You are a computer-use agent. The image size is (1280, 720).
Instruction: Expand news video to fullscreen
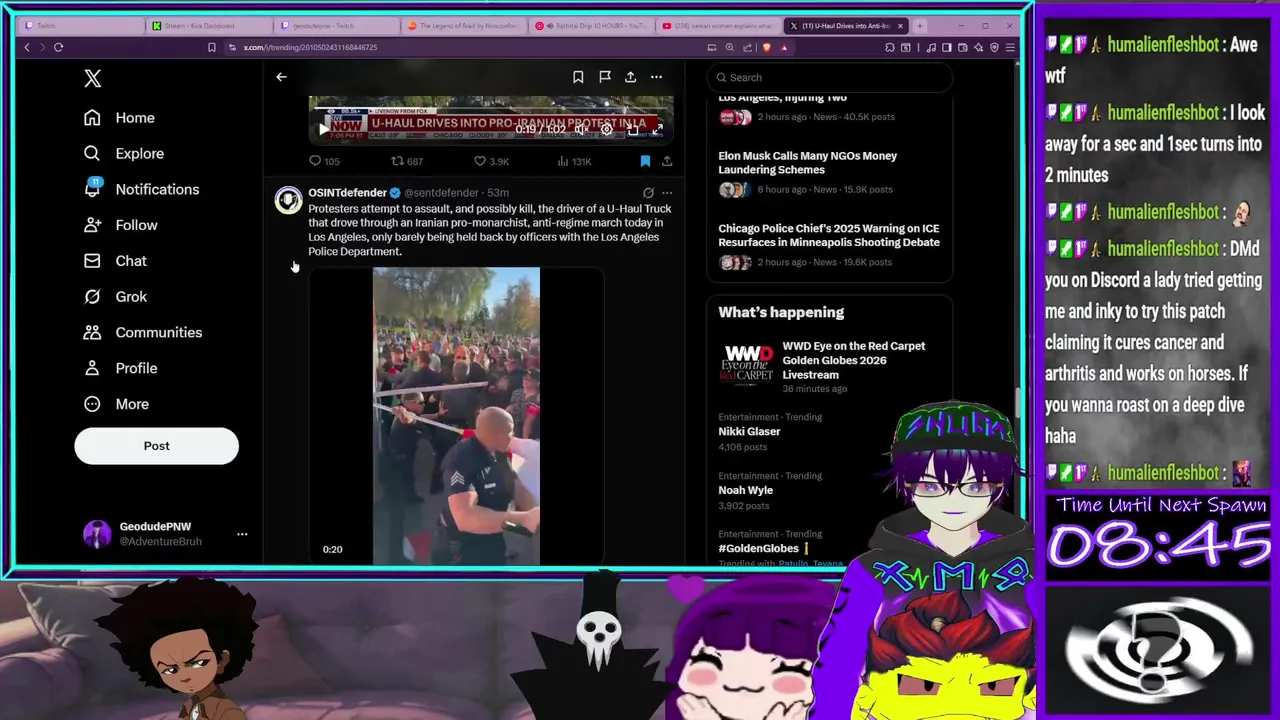click(657, 129)
